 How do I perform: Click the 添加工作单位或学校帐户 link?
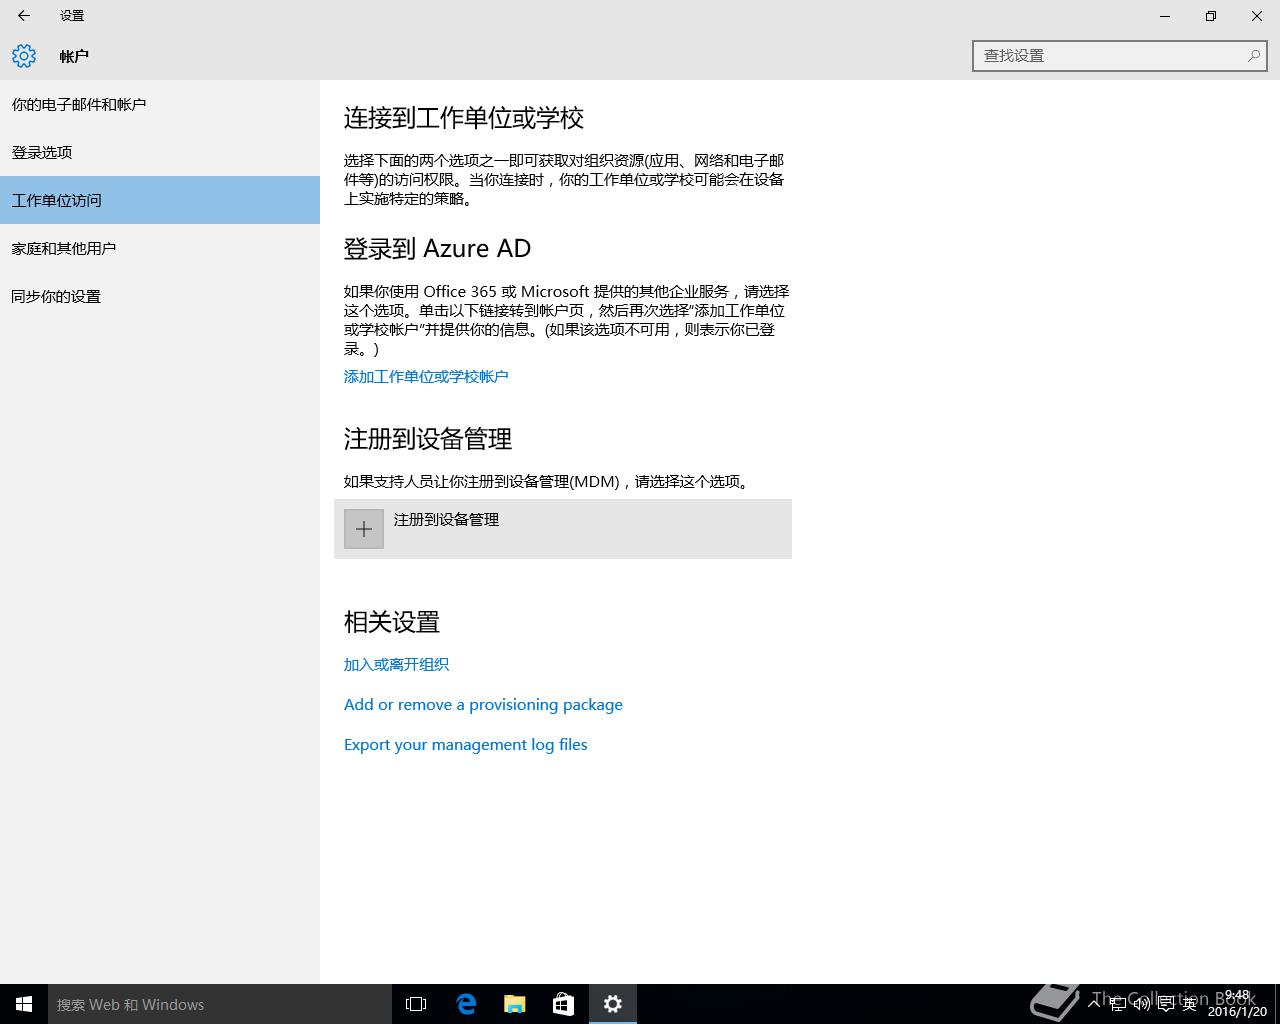[x=426, y=376]
